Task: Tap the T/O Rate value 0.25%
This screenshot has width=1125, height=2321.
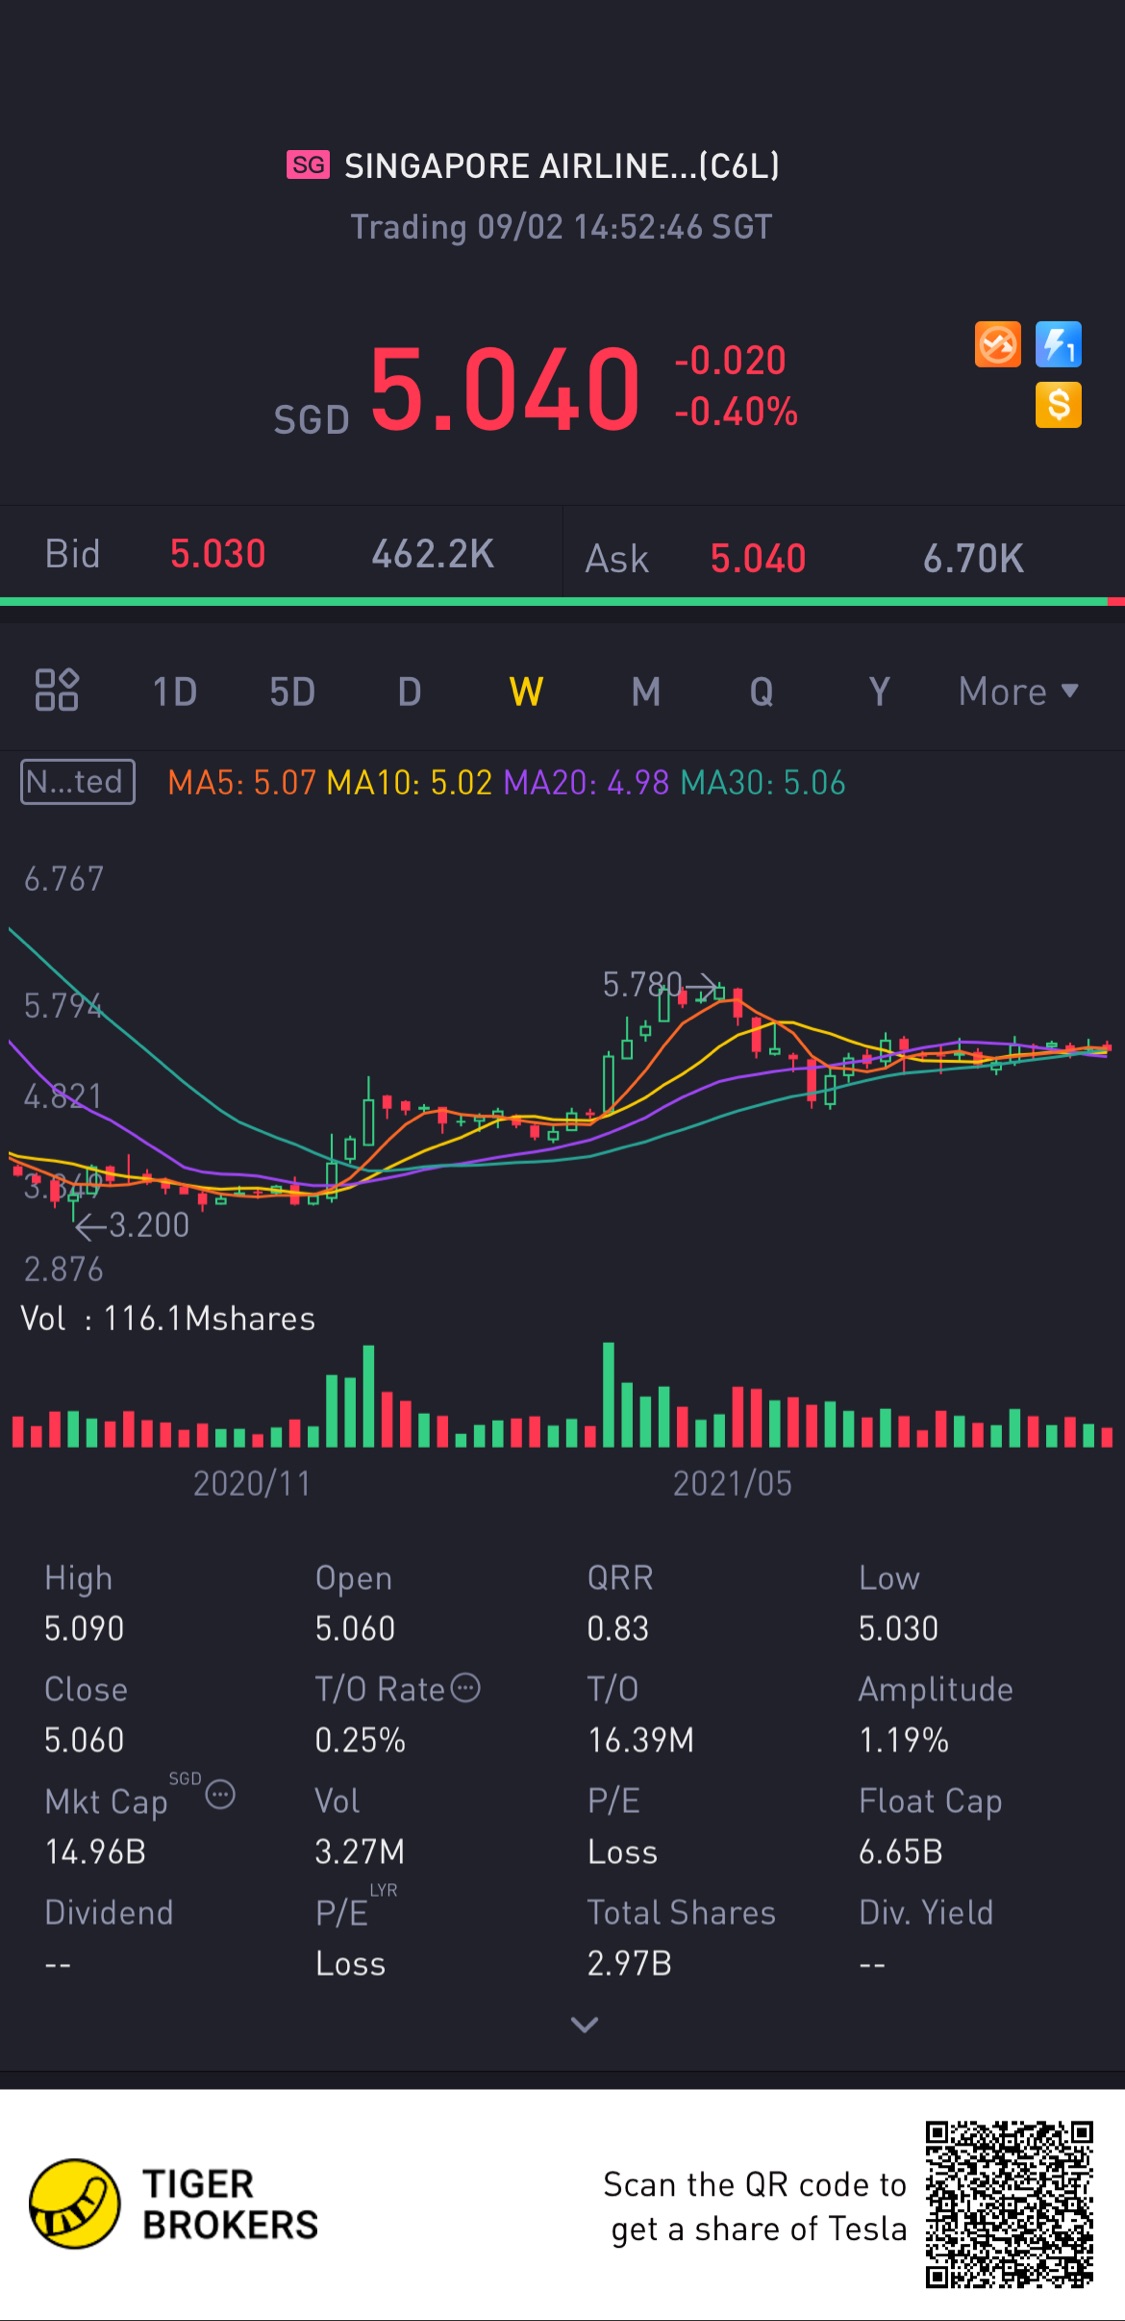Action: pyautogui.click(x=360, y=1740)
